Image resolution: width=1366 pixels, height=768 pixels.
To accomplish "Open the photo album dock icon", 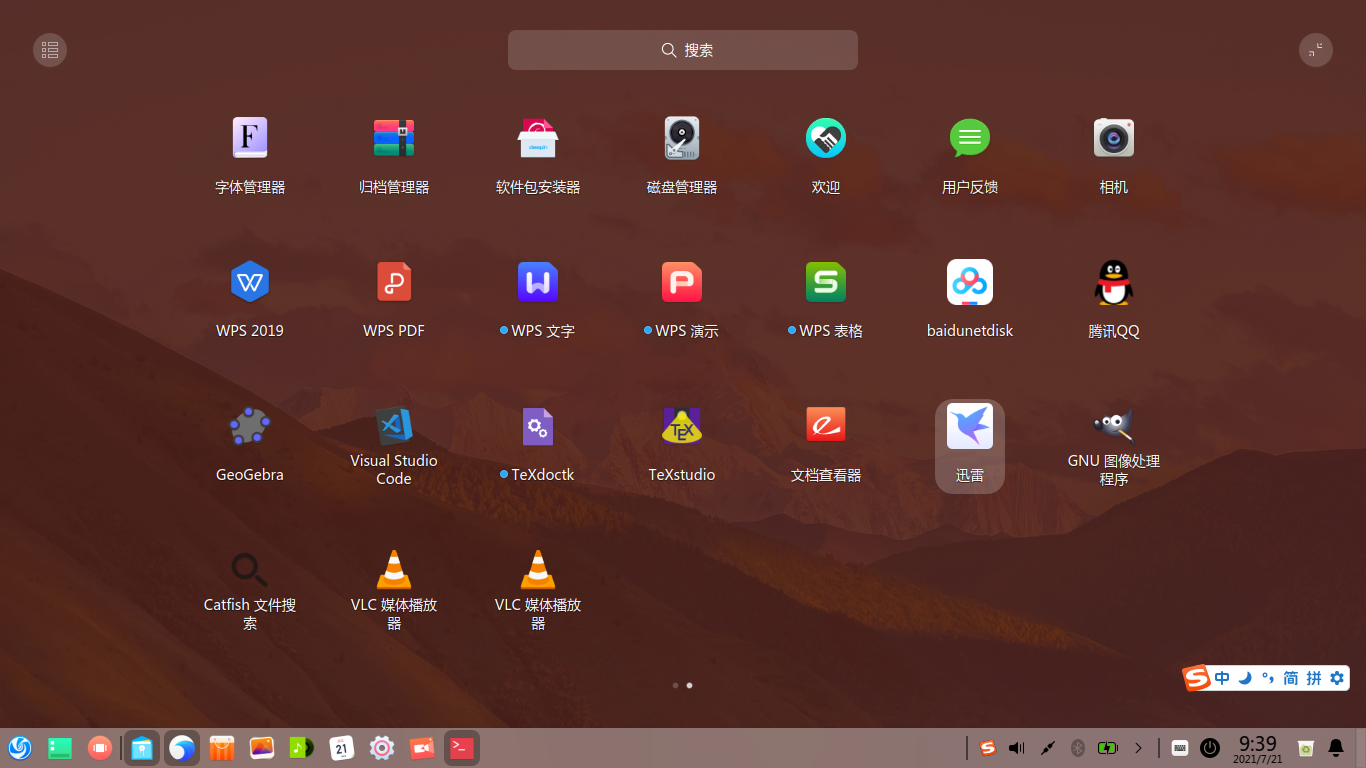I will [262, 747].
